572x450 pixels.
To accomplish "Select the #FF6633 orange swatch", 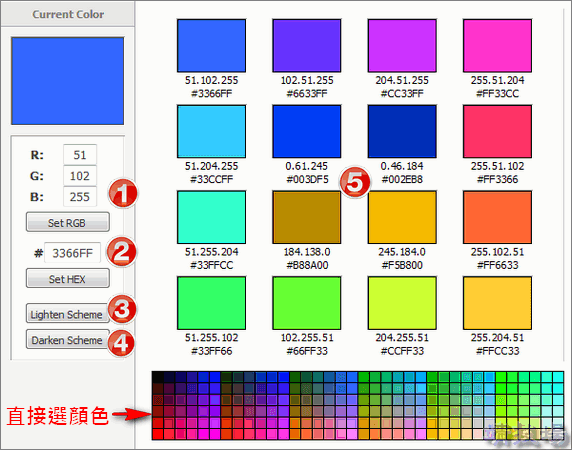I will (497, 217).
